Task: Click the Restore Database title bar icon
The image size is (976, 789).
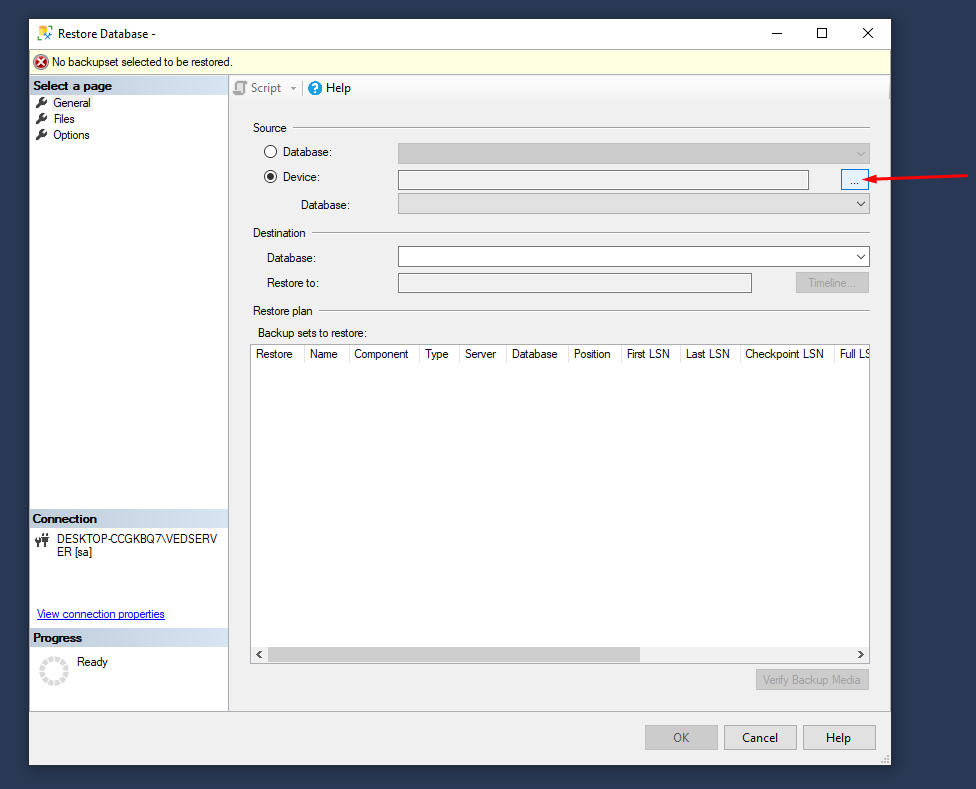Action: click(45, 33)
